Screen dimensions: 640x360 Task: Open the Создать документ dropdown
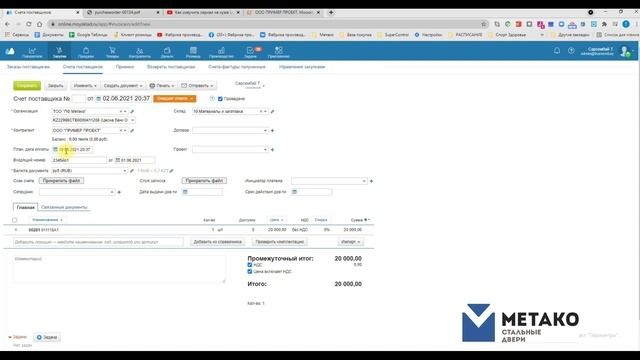pyautogui.click(x=123, y=86)
